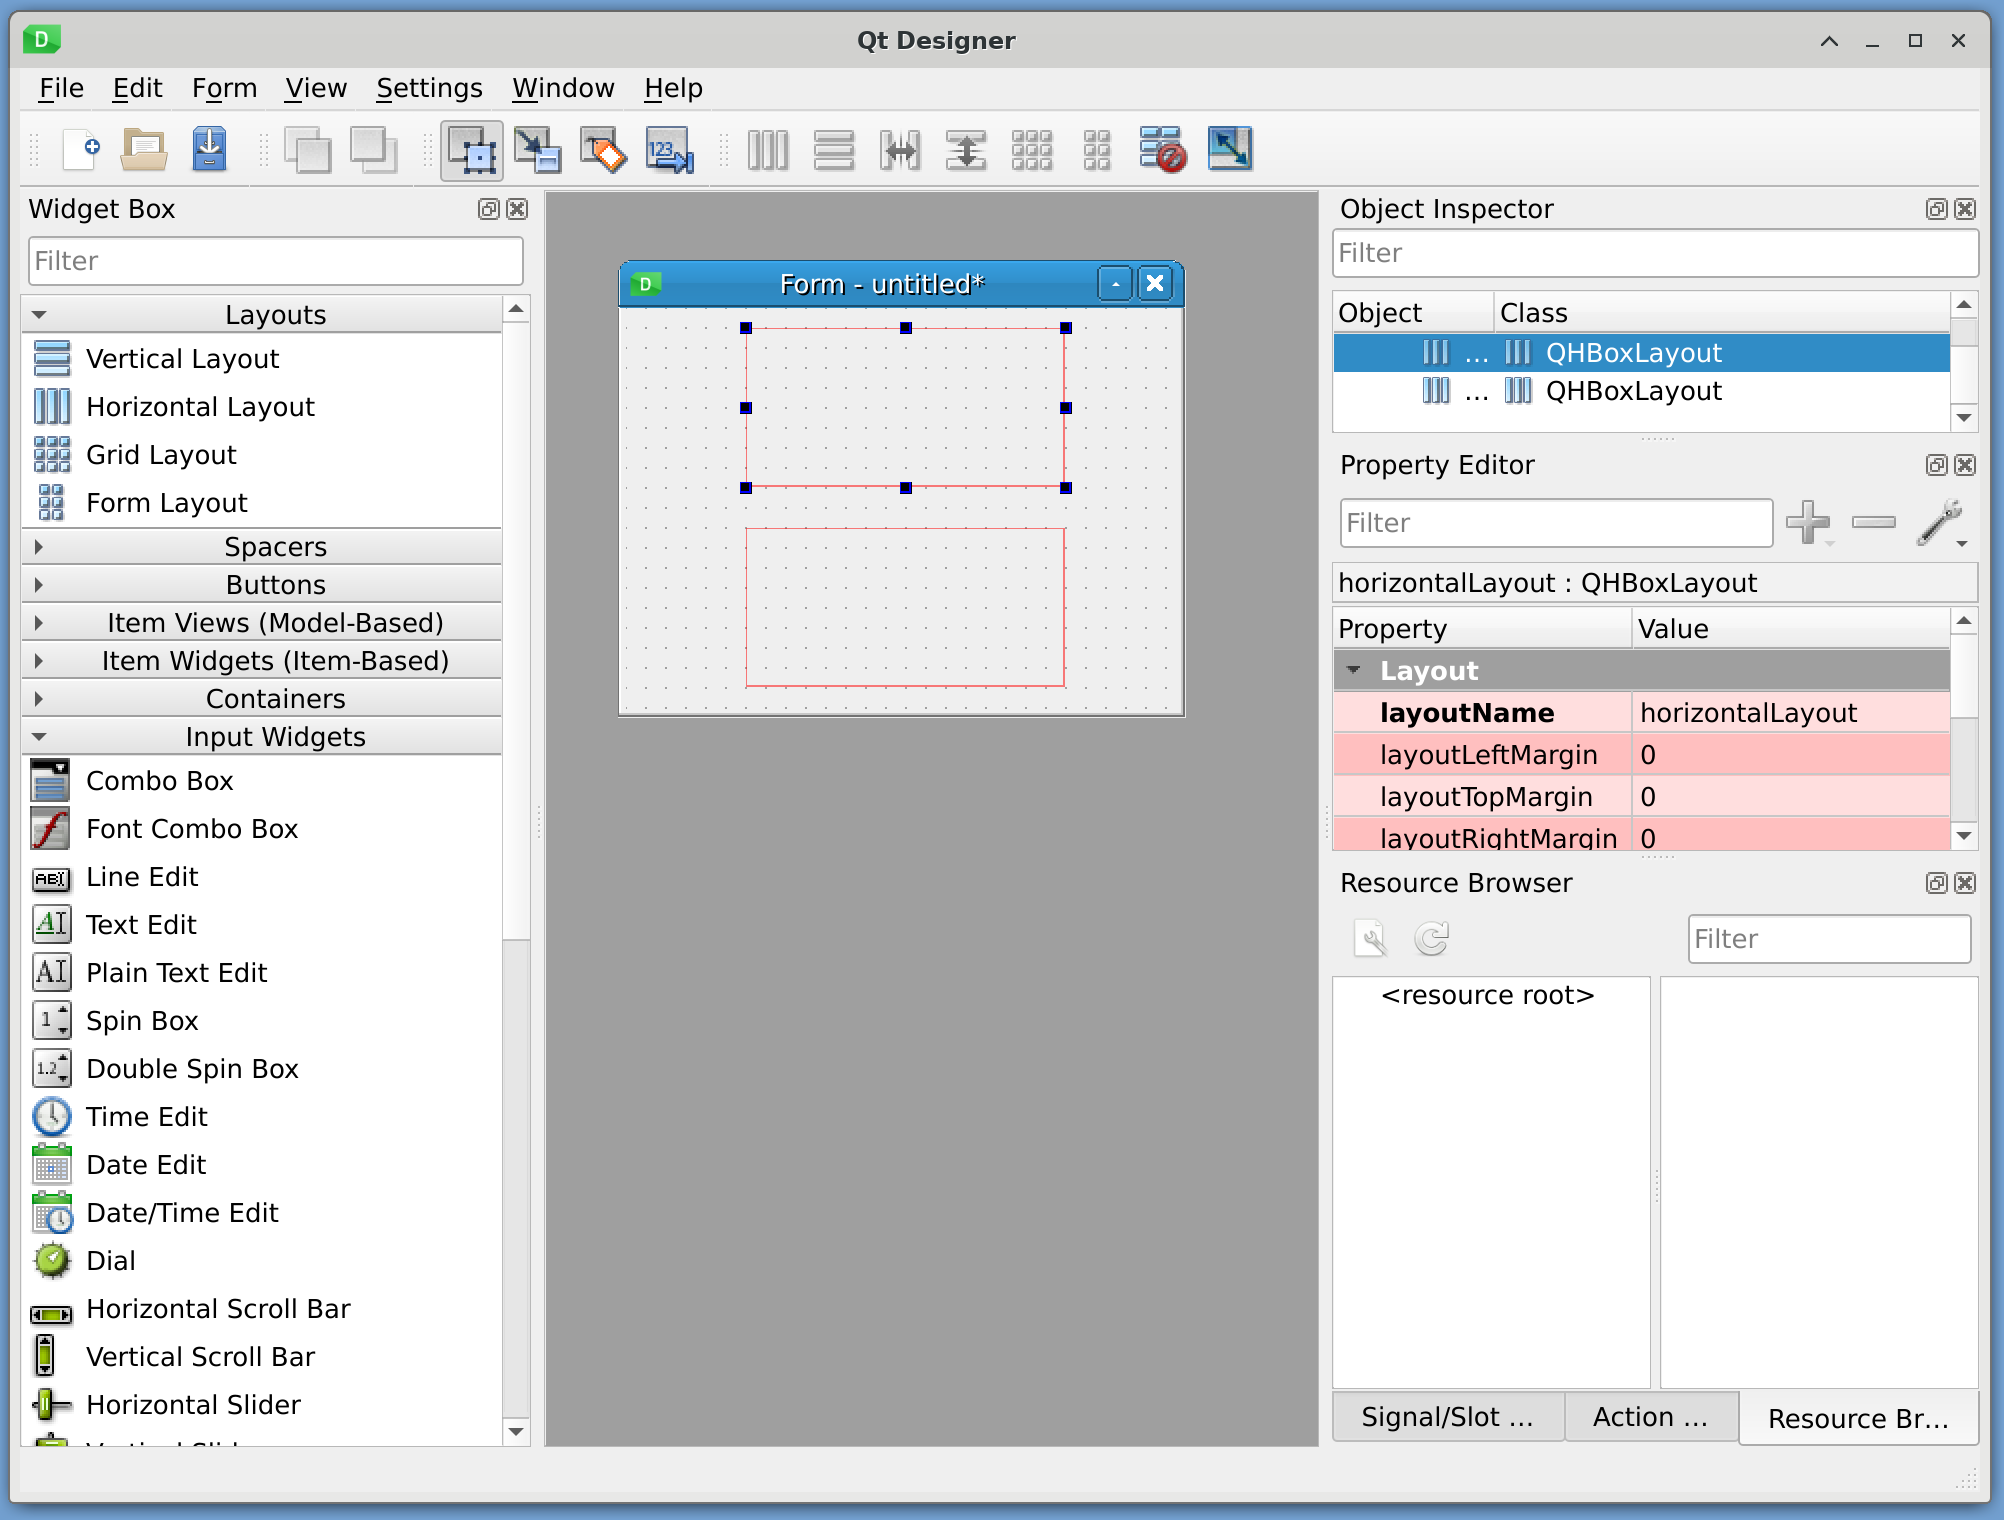
Task: Switch to Signal/Slot Editor tab
Action: 1447,1417
